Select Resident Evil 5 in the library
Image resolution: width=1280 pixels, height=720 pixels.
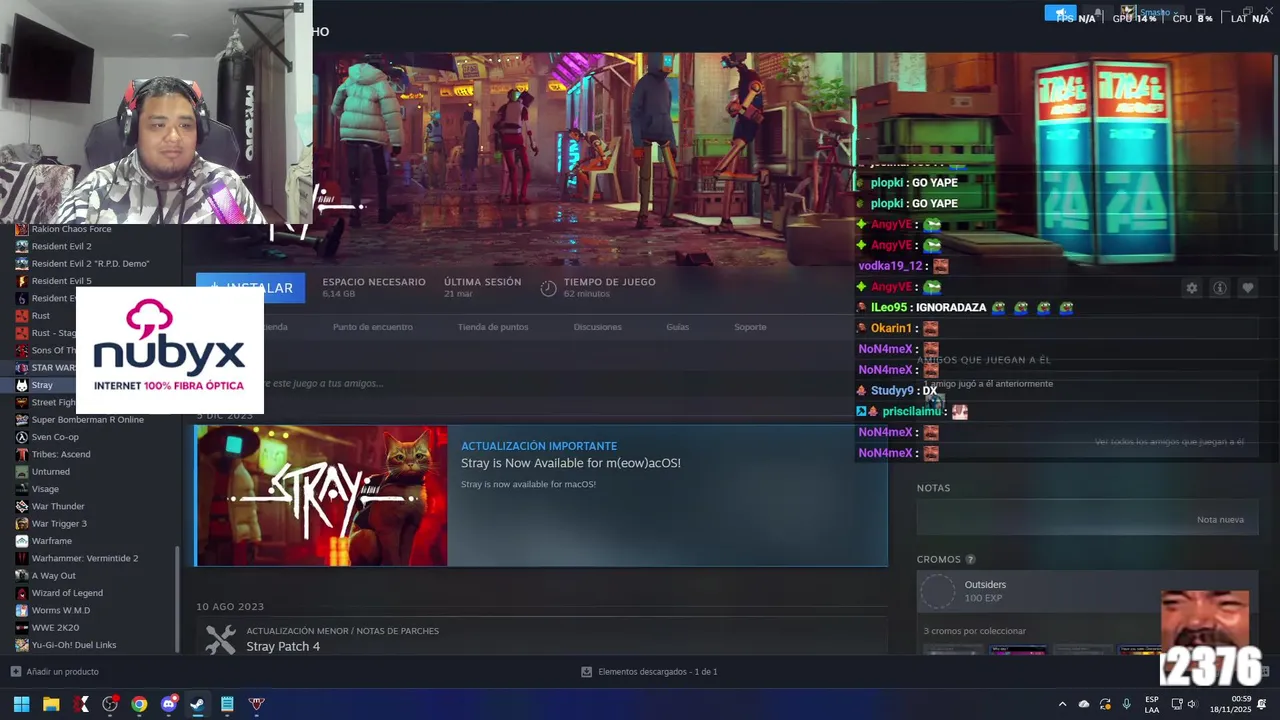(61, 281)
